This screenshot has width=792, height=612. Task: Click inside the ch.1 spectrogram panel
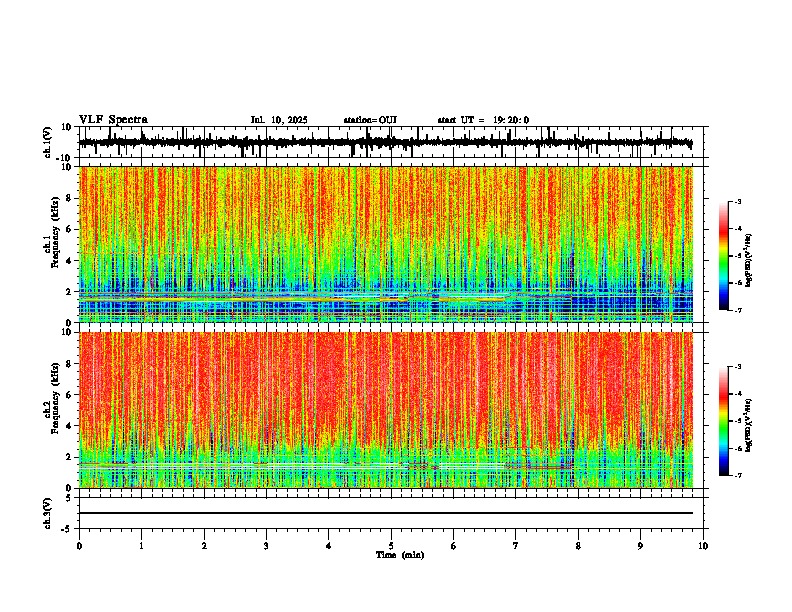point(386,244)
